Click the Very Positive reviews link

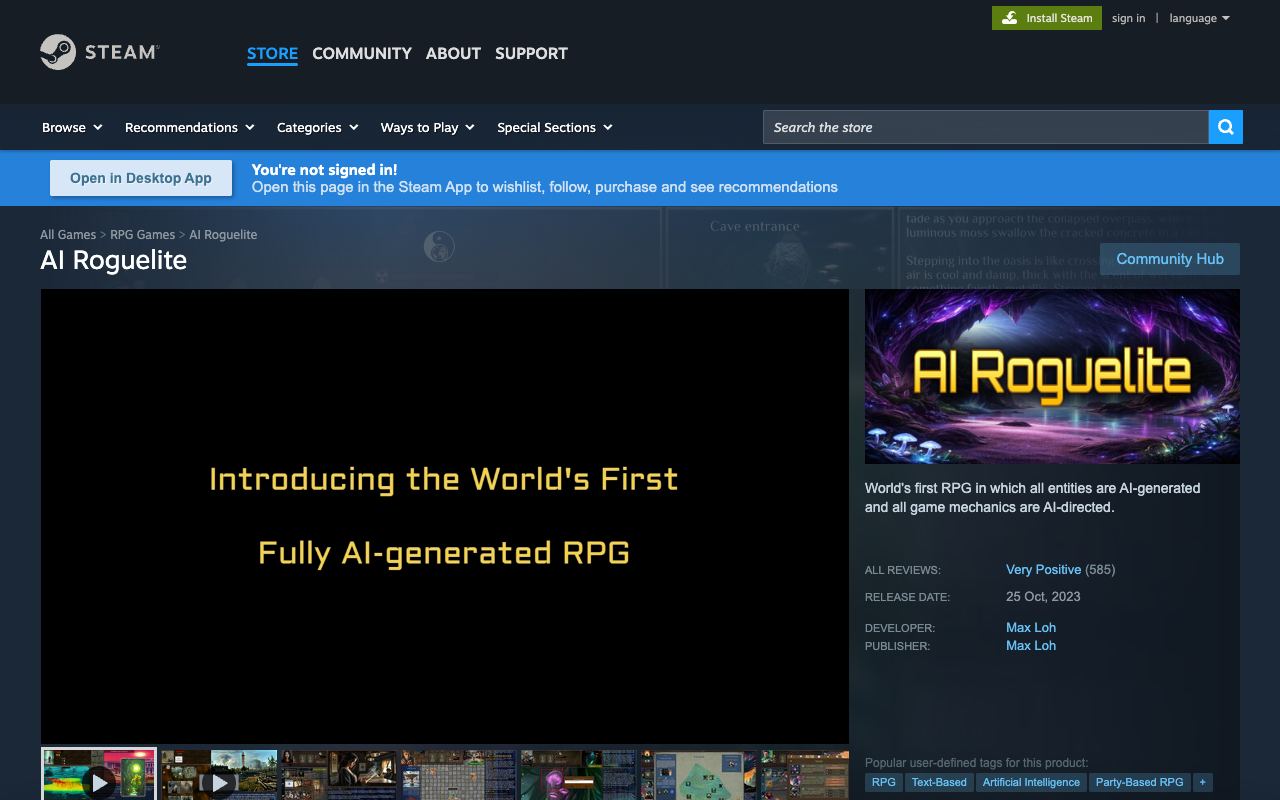coord(1043,569)
